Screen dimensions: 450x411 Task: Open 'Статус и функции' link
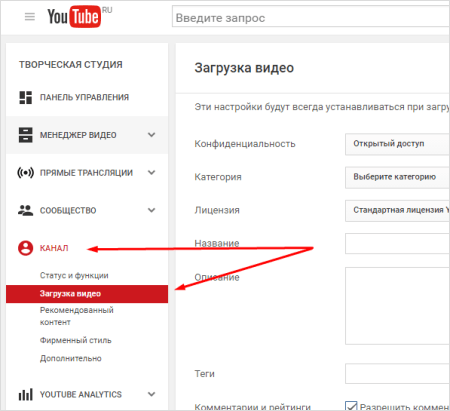[x=74, y=275]
